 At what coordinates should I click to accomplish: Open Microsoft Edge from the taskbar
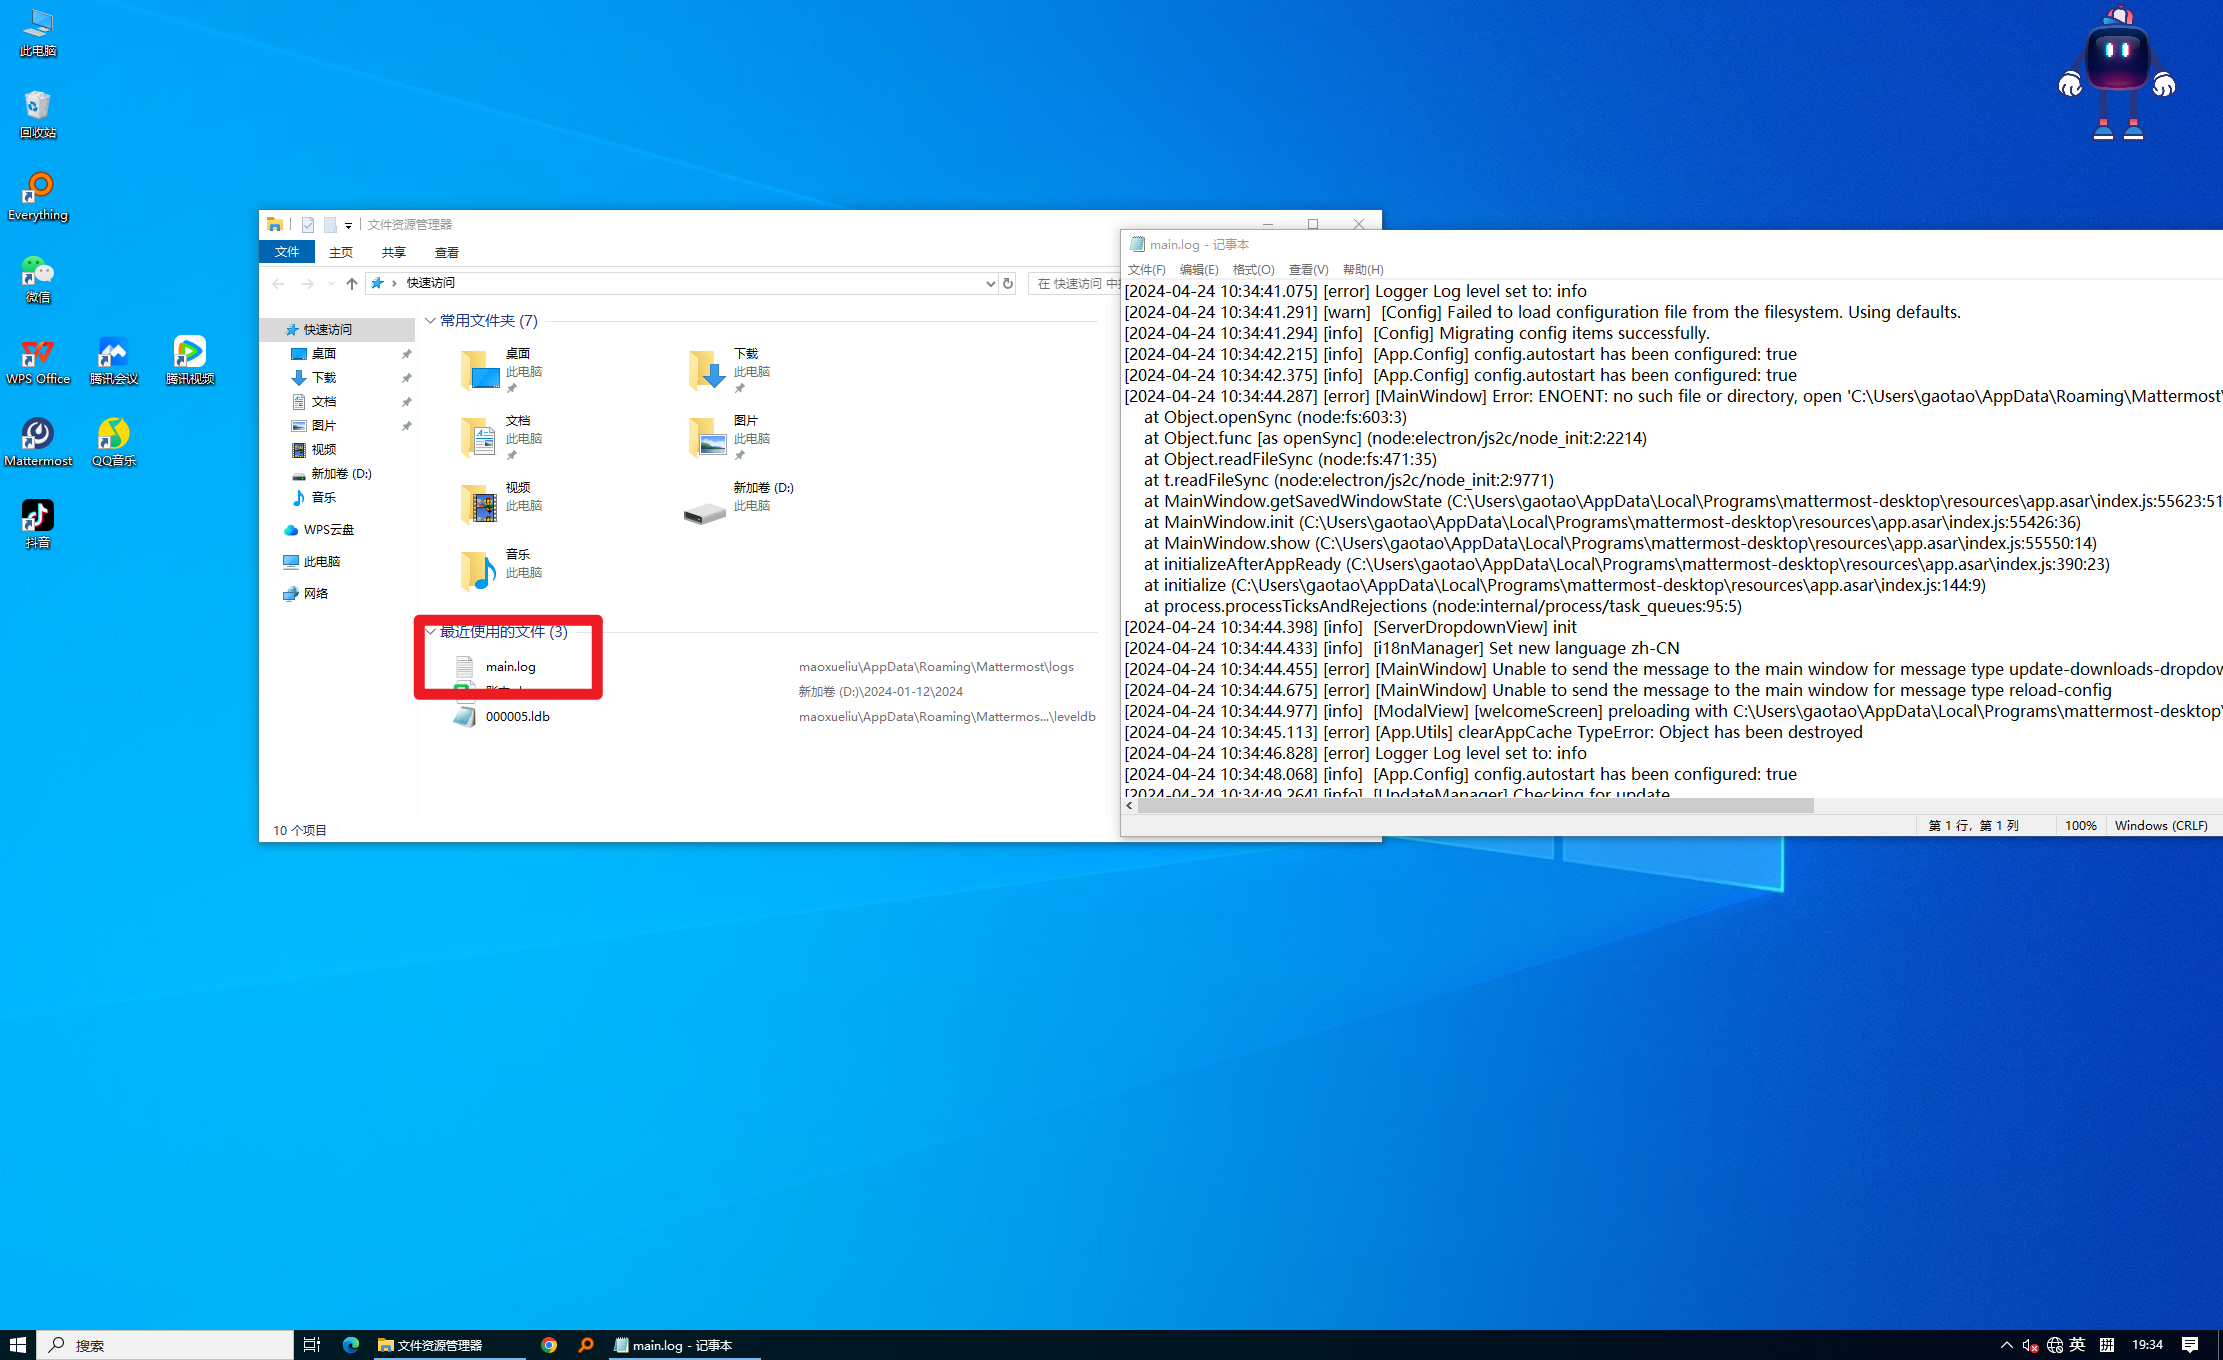pos(350,1345)
